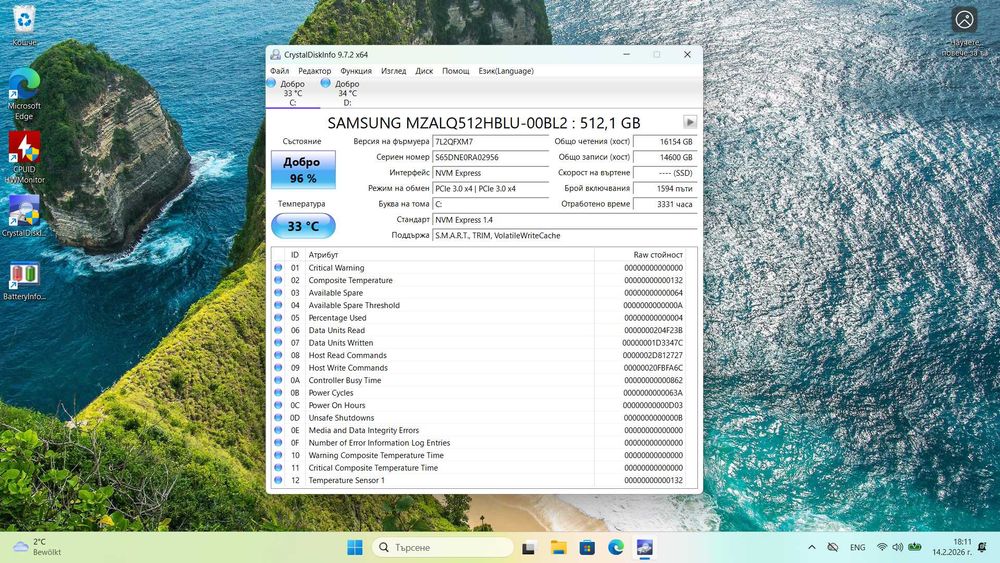
Task: Open CrystalDiskInfo desktop shortcut
Action: 24,216
